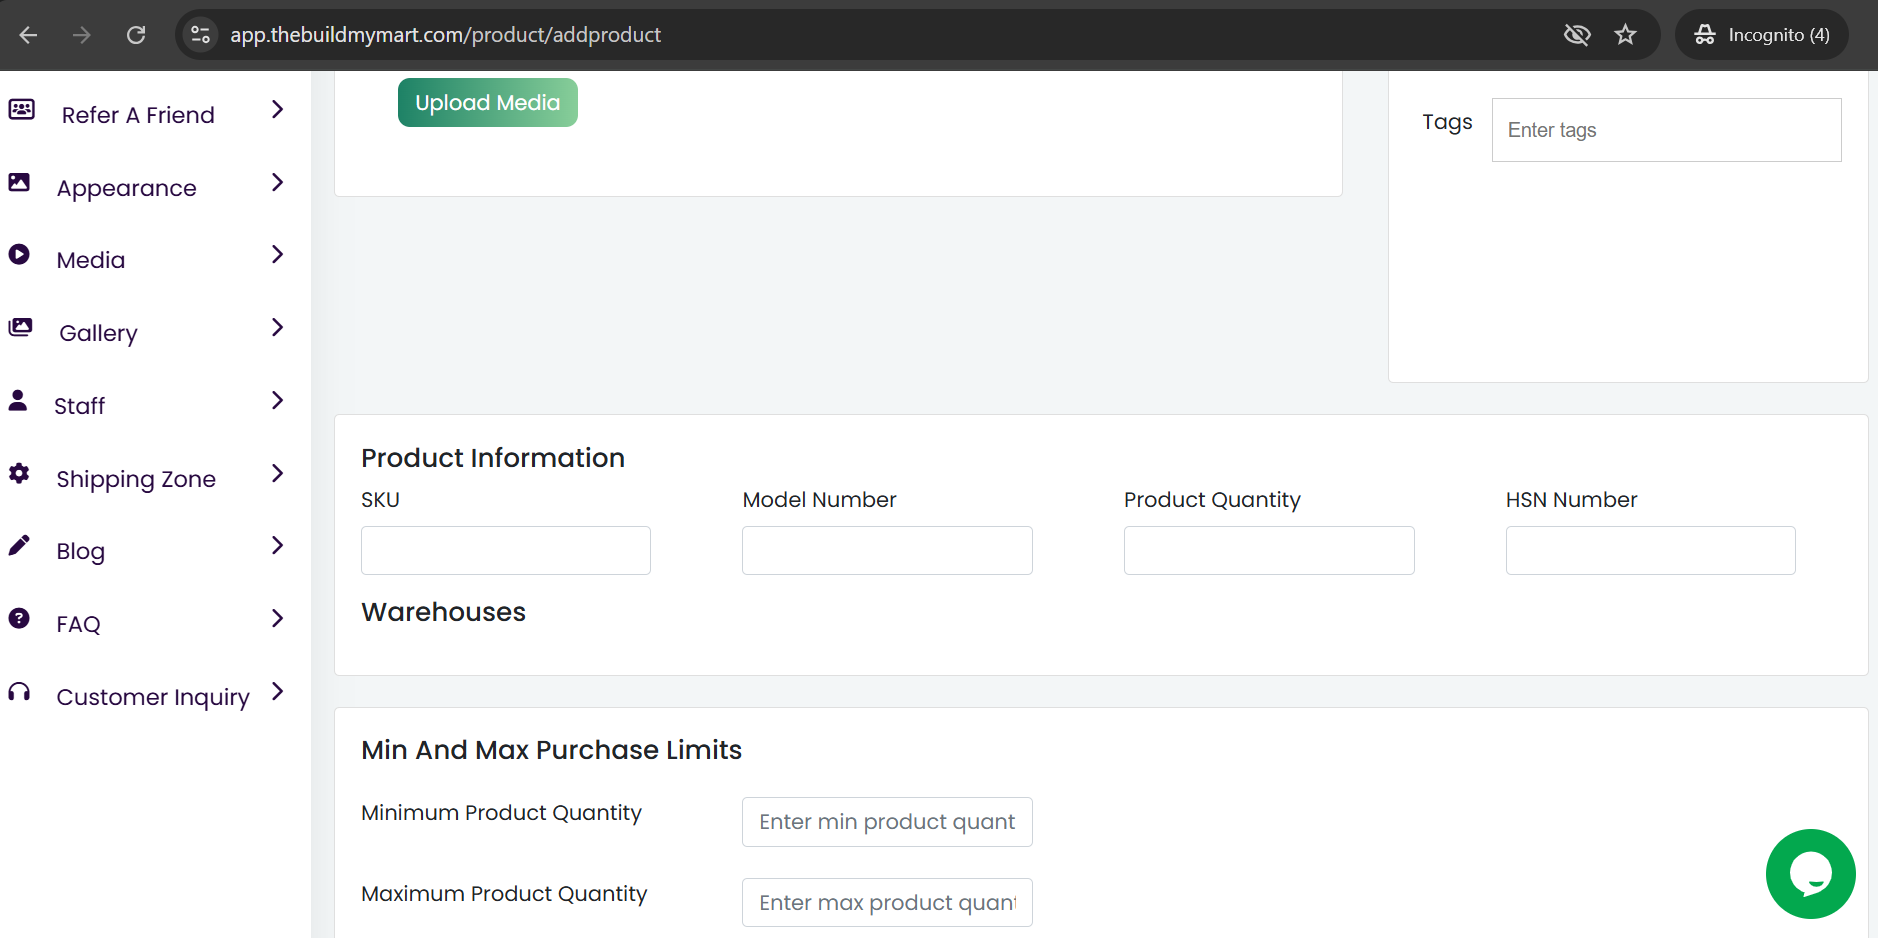This screenshot has height=938, width=1878.
Task: Bookmark this page with the star icon
Action: click(1626, 35)
